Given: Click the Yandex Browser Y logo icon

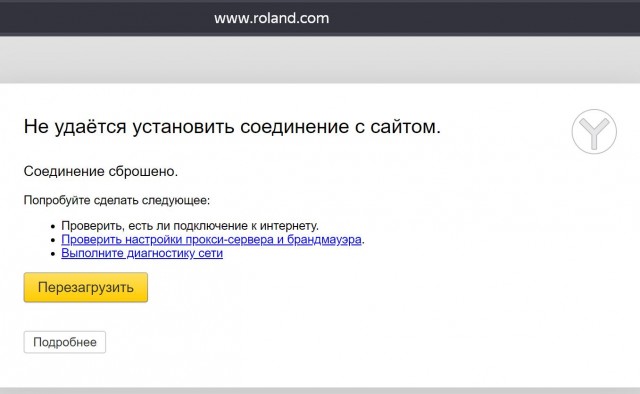Looking at the screenshot, I should [594, 131].
